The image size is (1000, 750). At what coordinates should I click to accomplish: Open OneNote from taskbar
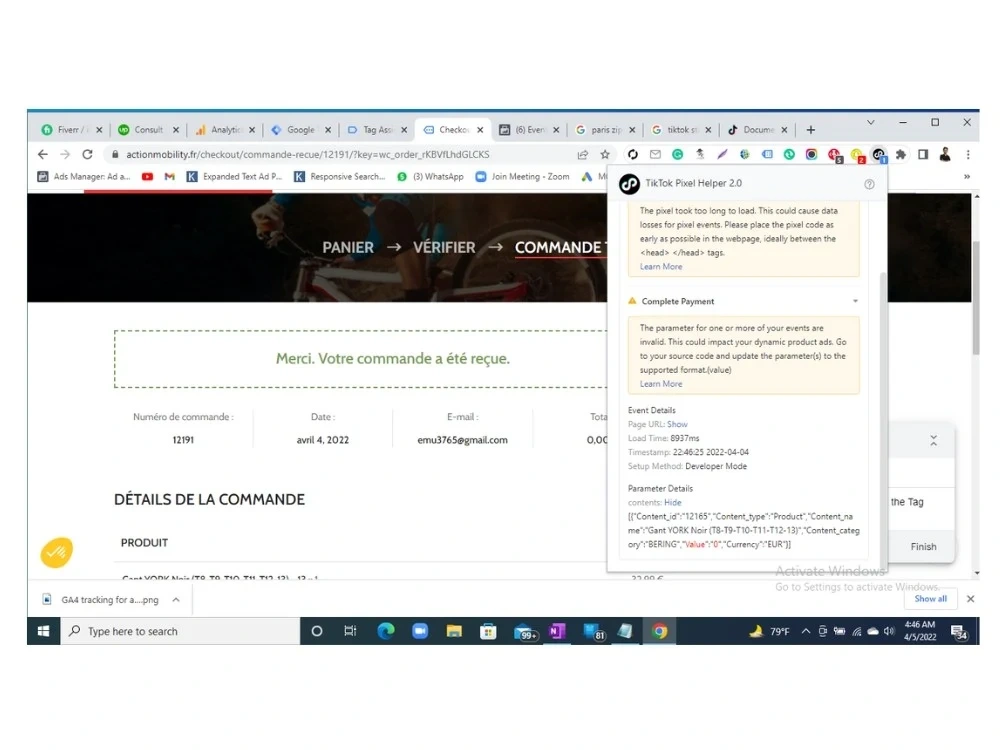[557, 631]
